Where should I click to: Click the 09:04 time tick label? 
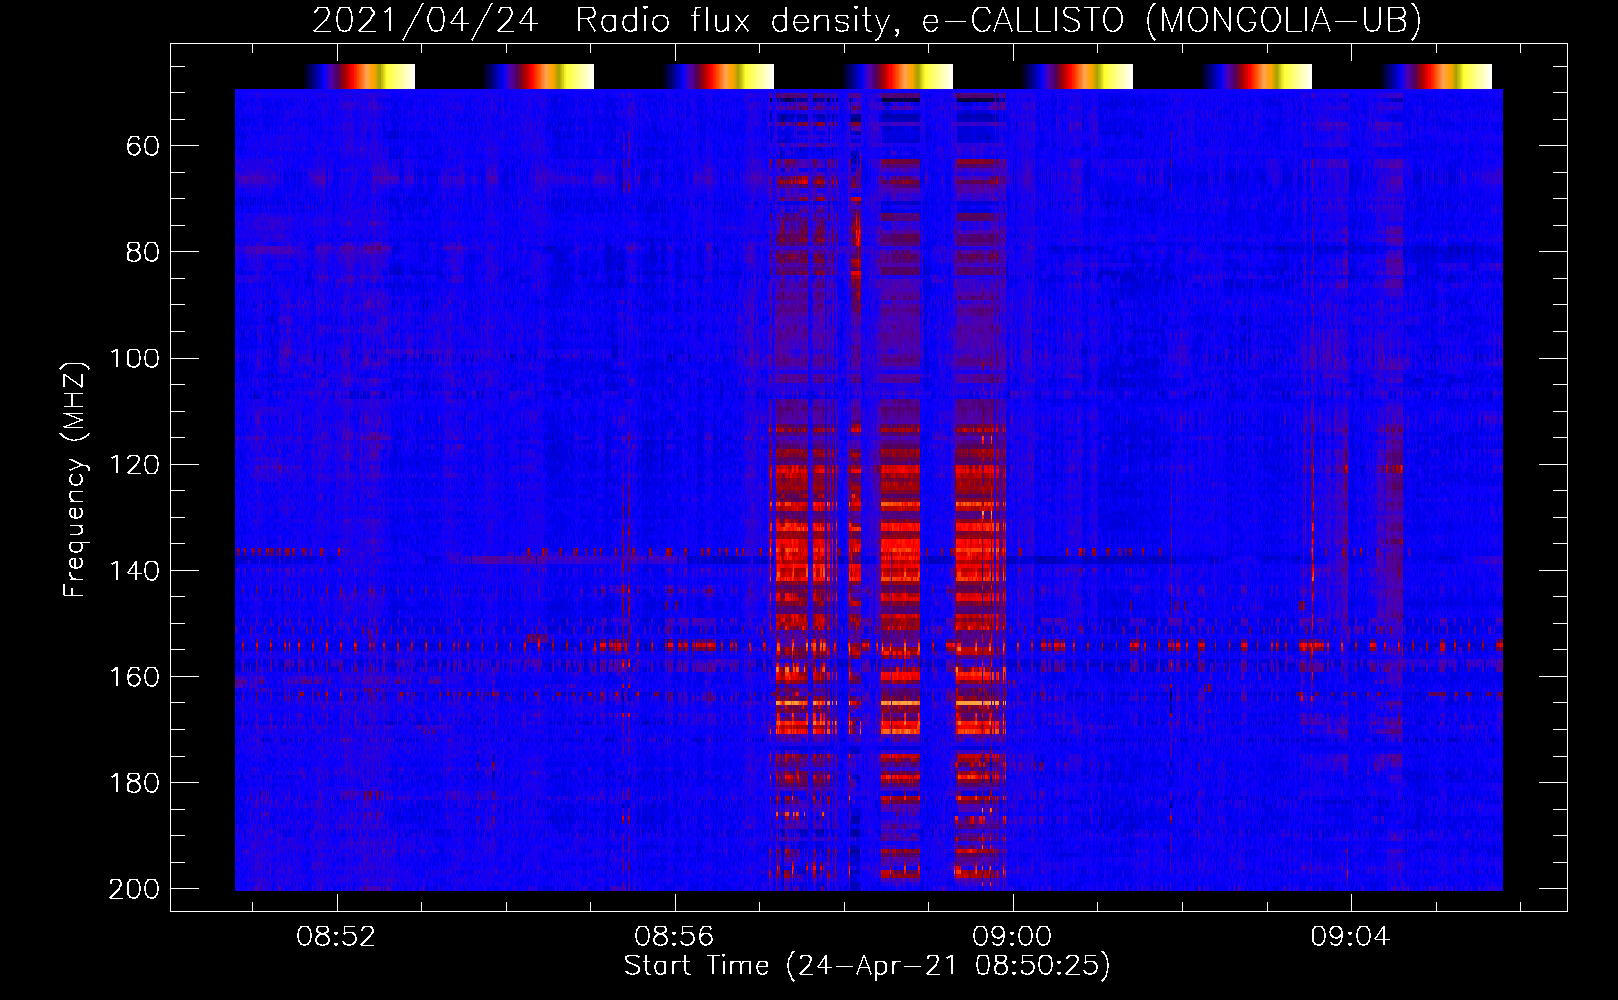click(x=1351, y=937)
